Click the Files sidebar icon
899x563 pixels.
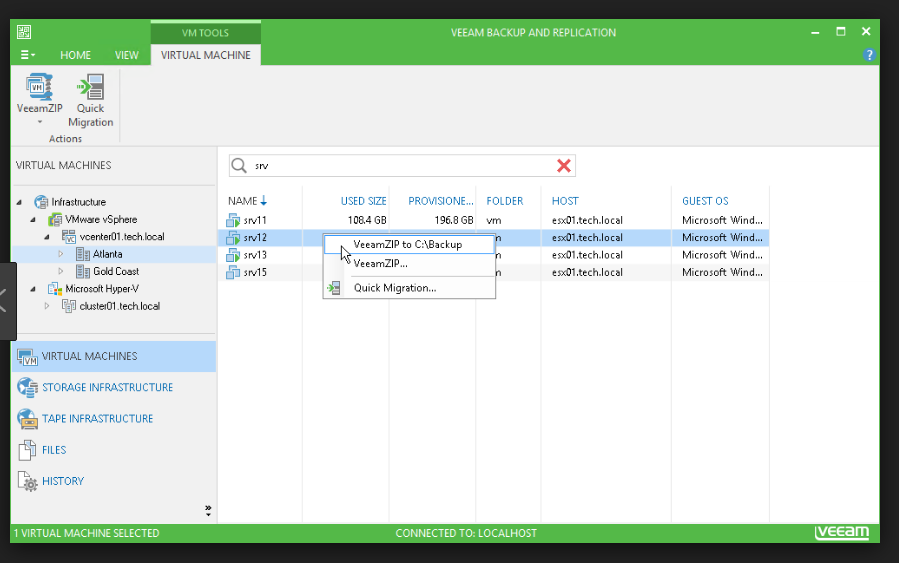(27, 450)
